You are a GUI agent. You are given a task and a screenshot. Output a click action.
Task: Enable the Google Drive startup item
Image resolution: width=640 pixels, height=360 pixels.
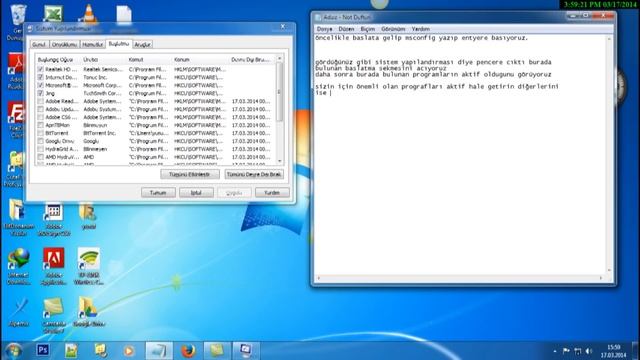[40, 141]
